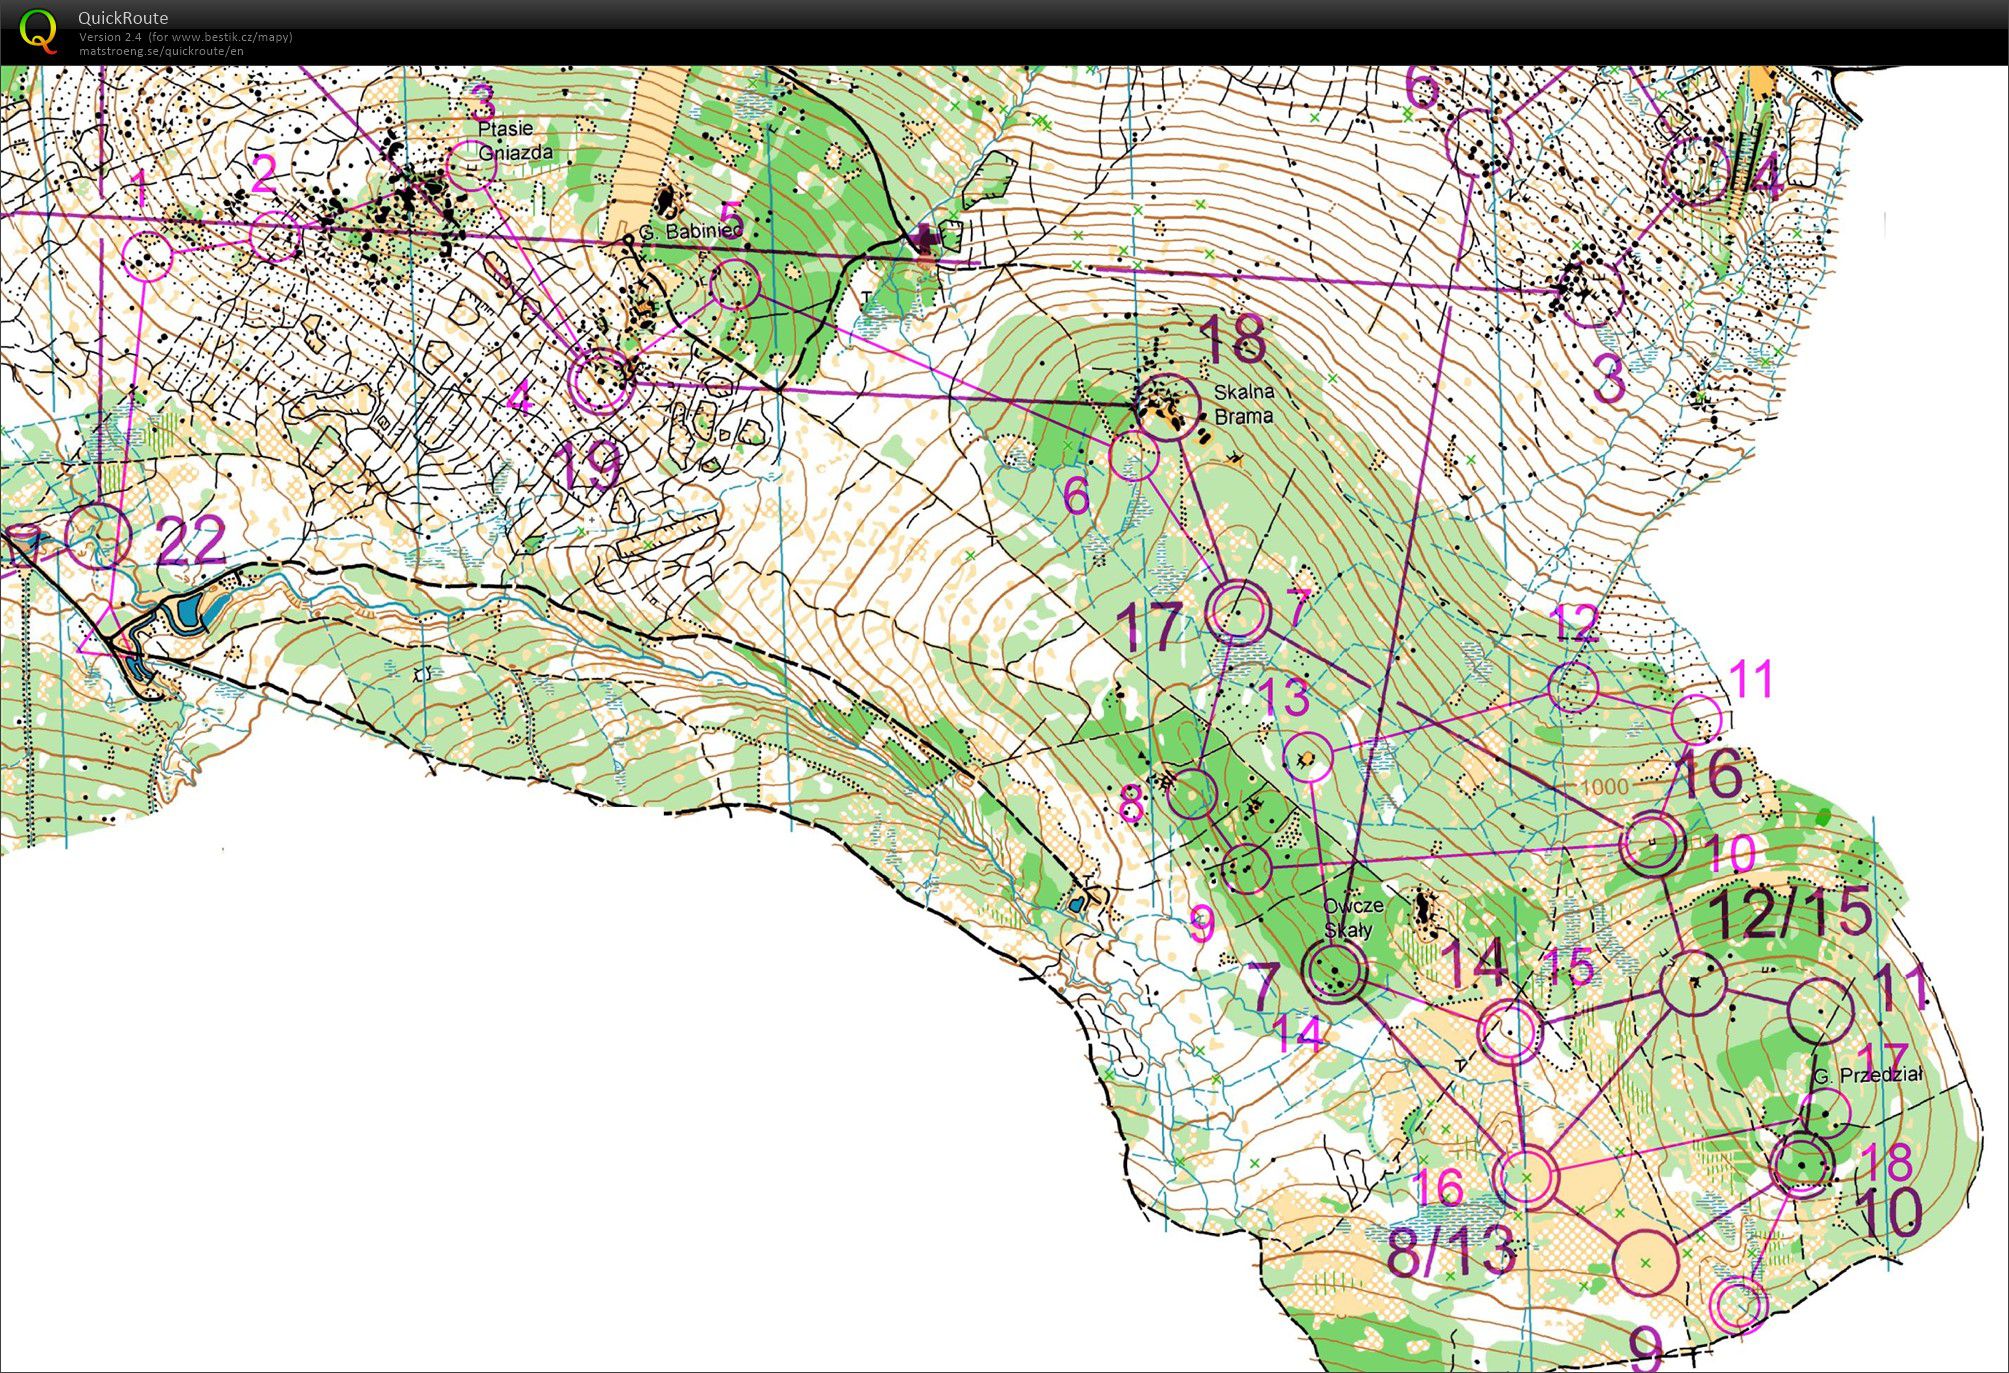Image resolution: width=2009 pixels, height=1373 pixels.
Task: Click the Ptasie Gniazda map label
Action: coord(515,140)
